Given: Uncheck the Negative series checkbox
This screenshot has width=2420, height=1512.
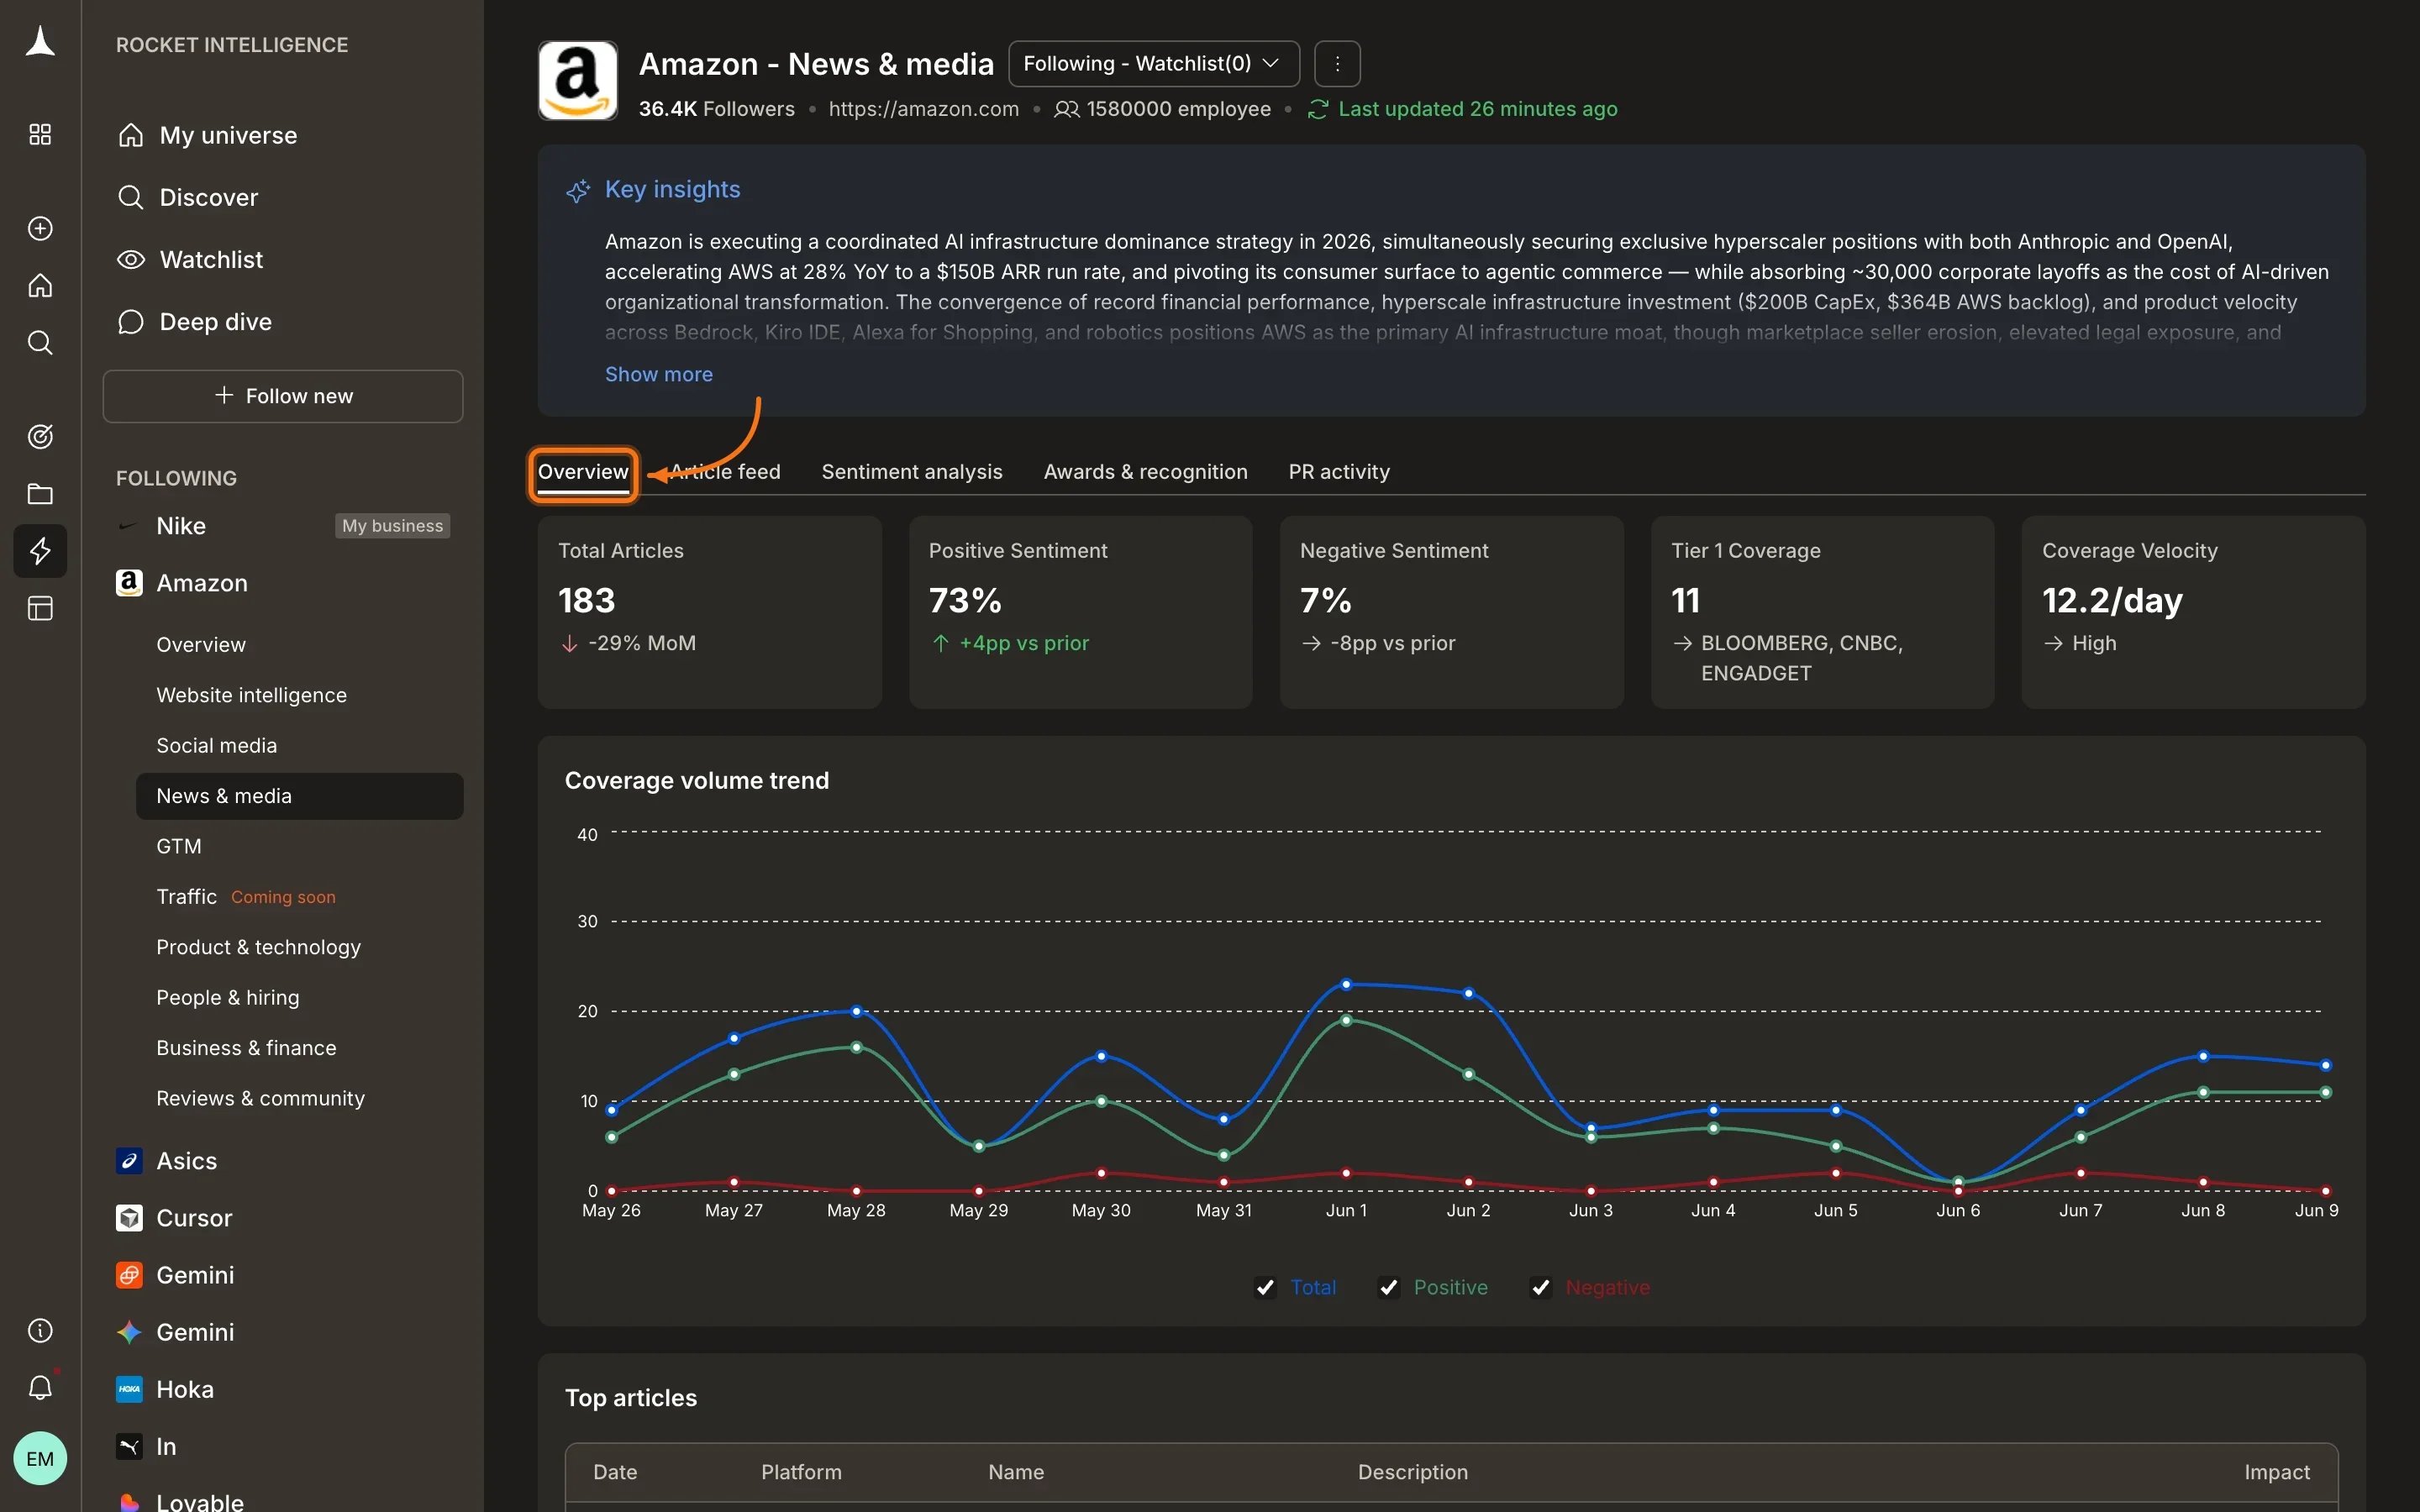Looking at the screenshot, I should click(1540, 1287).
